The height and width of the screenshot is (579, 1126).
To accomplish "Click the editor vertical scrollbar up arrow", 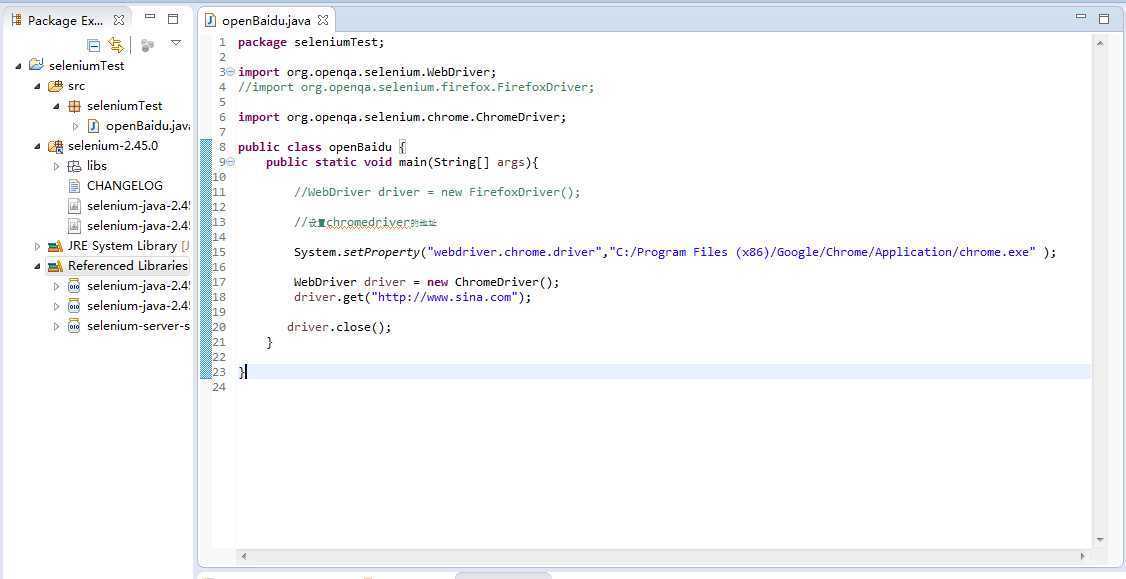I will pyautogui.click(x=1100, y=43).
